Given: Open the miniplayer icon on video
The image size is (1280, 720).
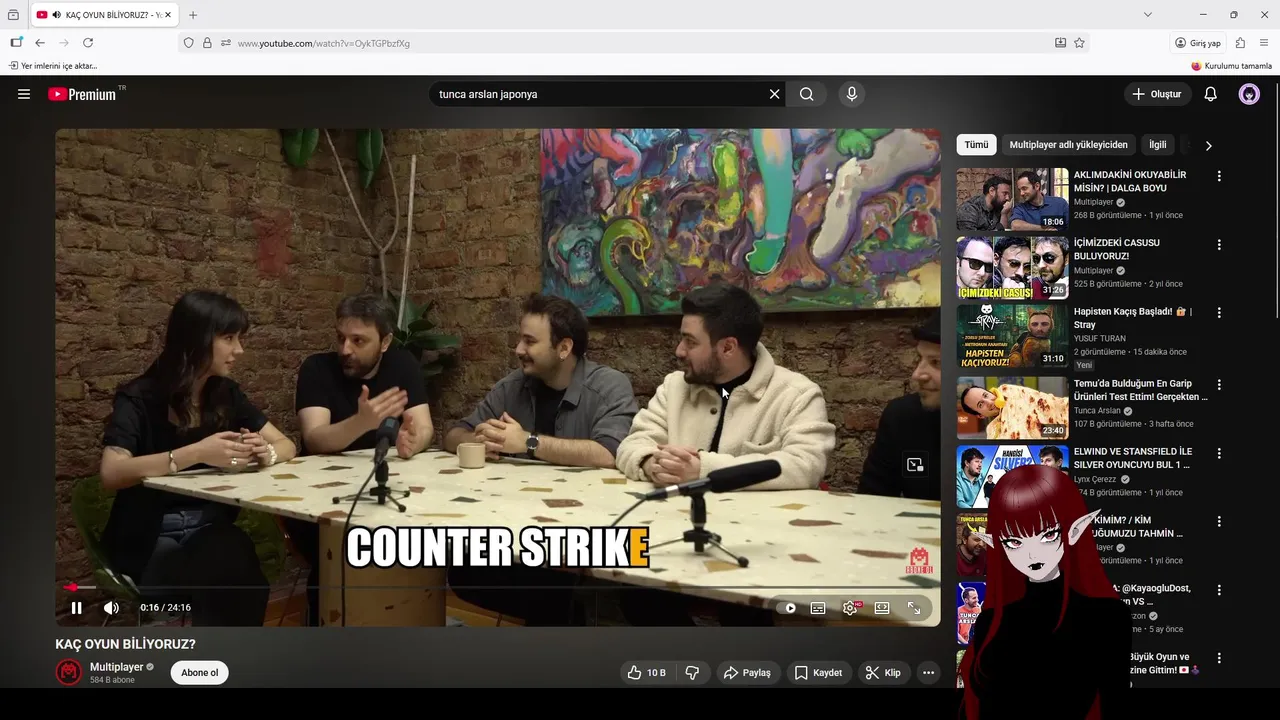Looking at the screenshot, I should coord(915,465).
